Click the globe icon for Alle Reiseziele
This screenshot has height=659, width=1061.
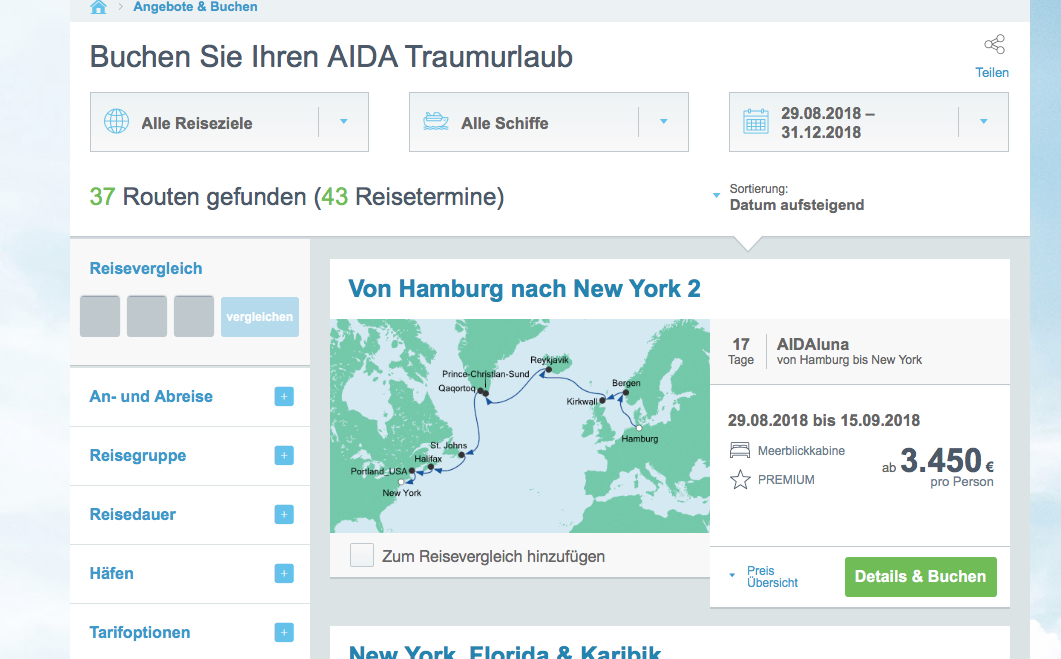point(117,122)
